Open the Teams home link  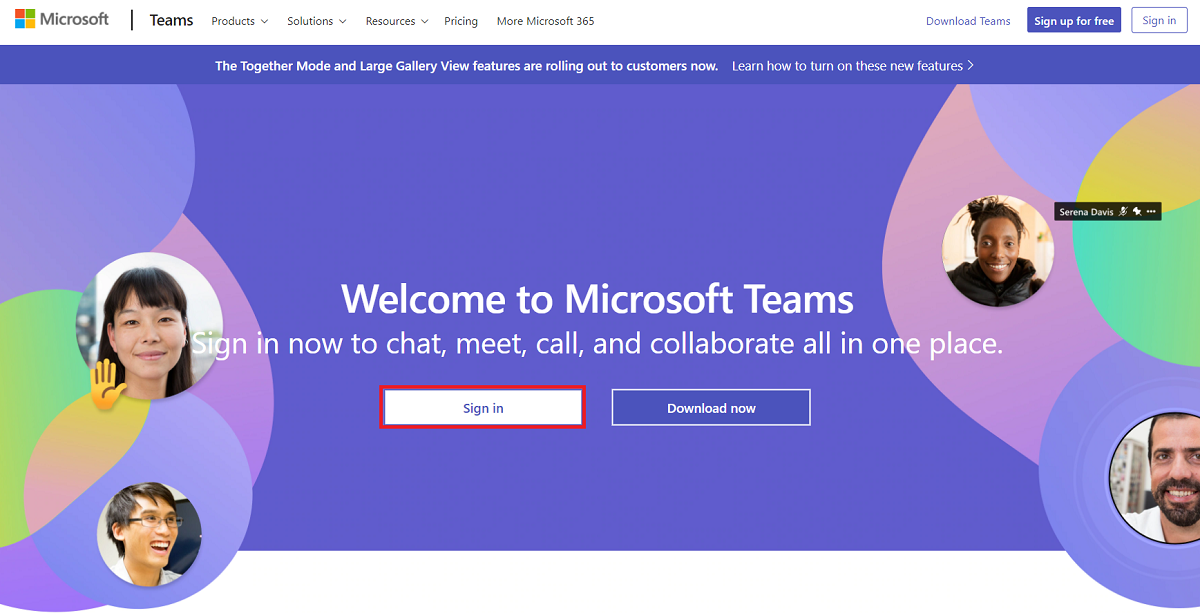pos(171,20)
